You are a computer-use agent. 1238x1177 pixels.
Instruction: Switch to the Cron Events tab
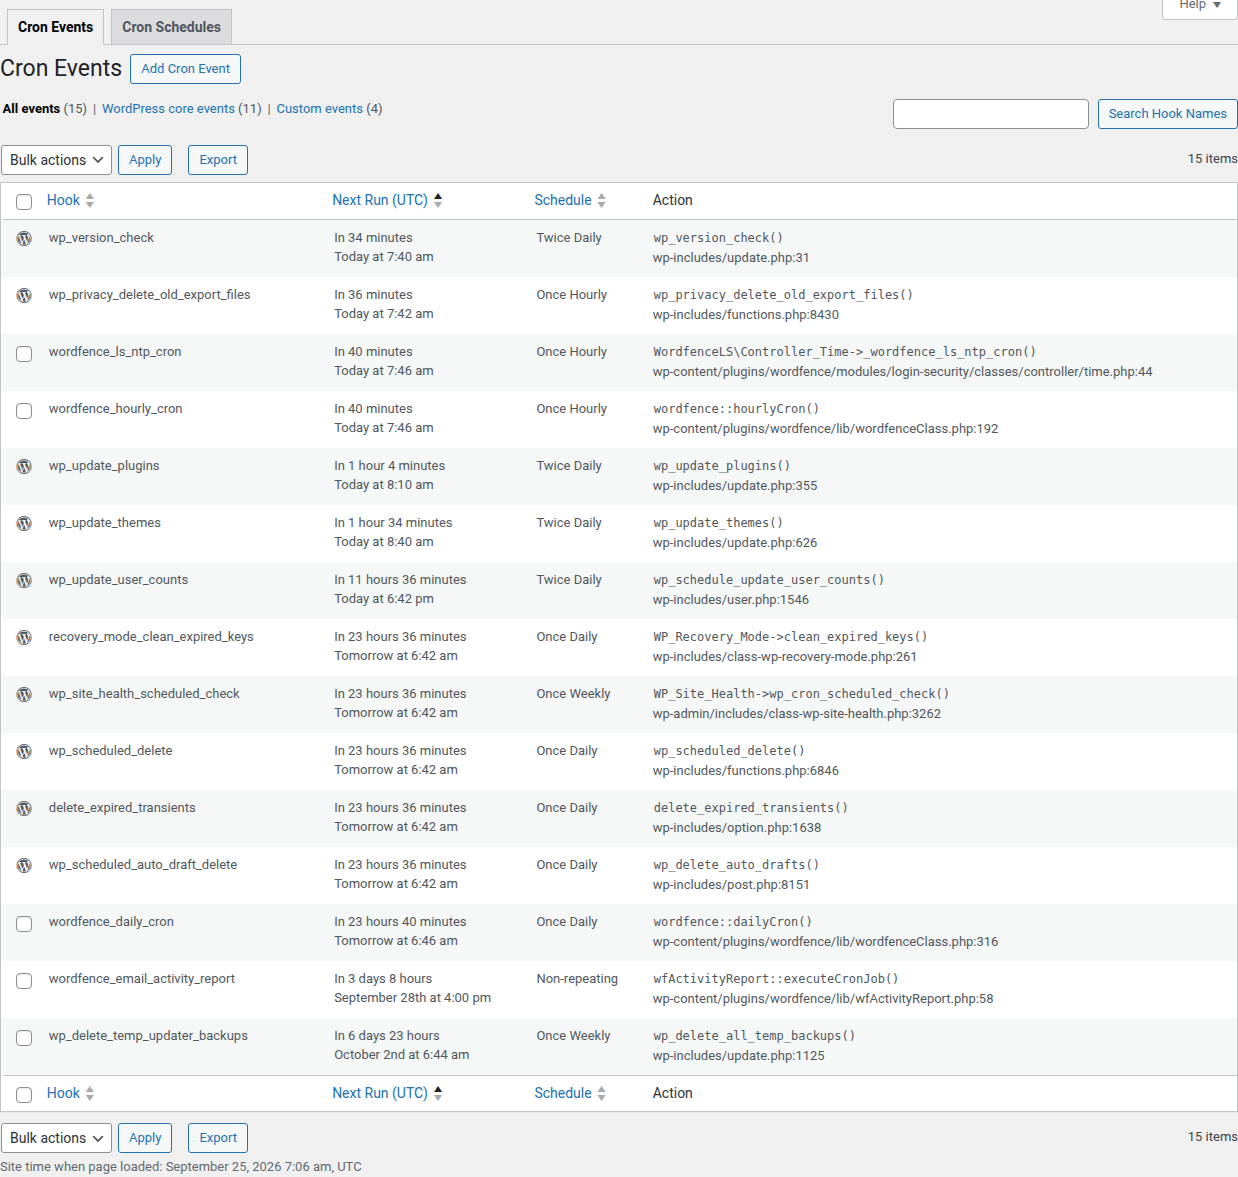click(x=55, y=27)
